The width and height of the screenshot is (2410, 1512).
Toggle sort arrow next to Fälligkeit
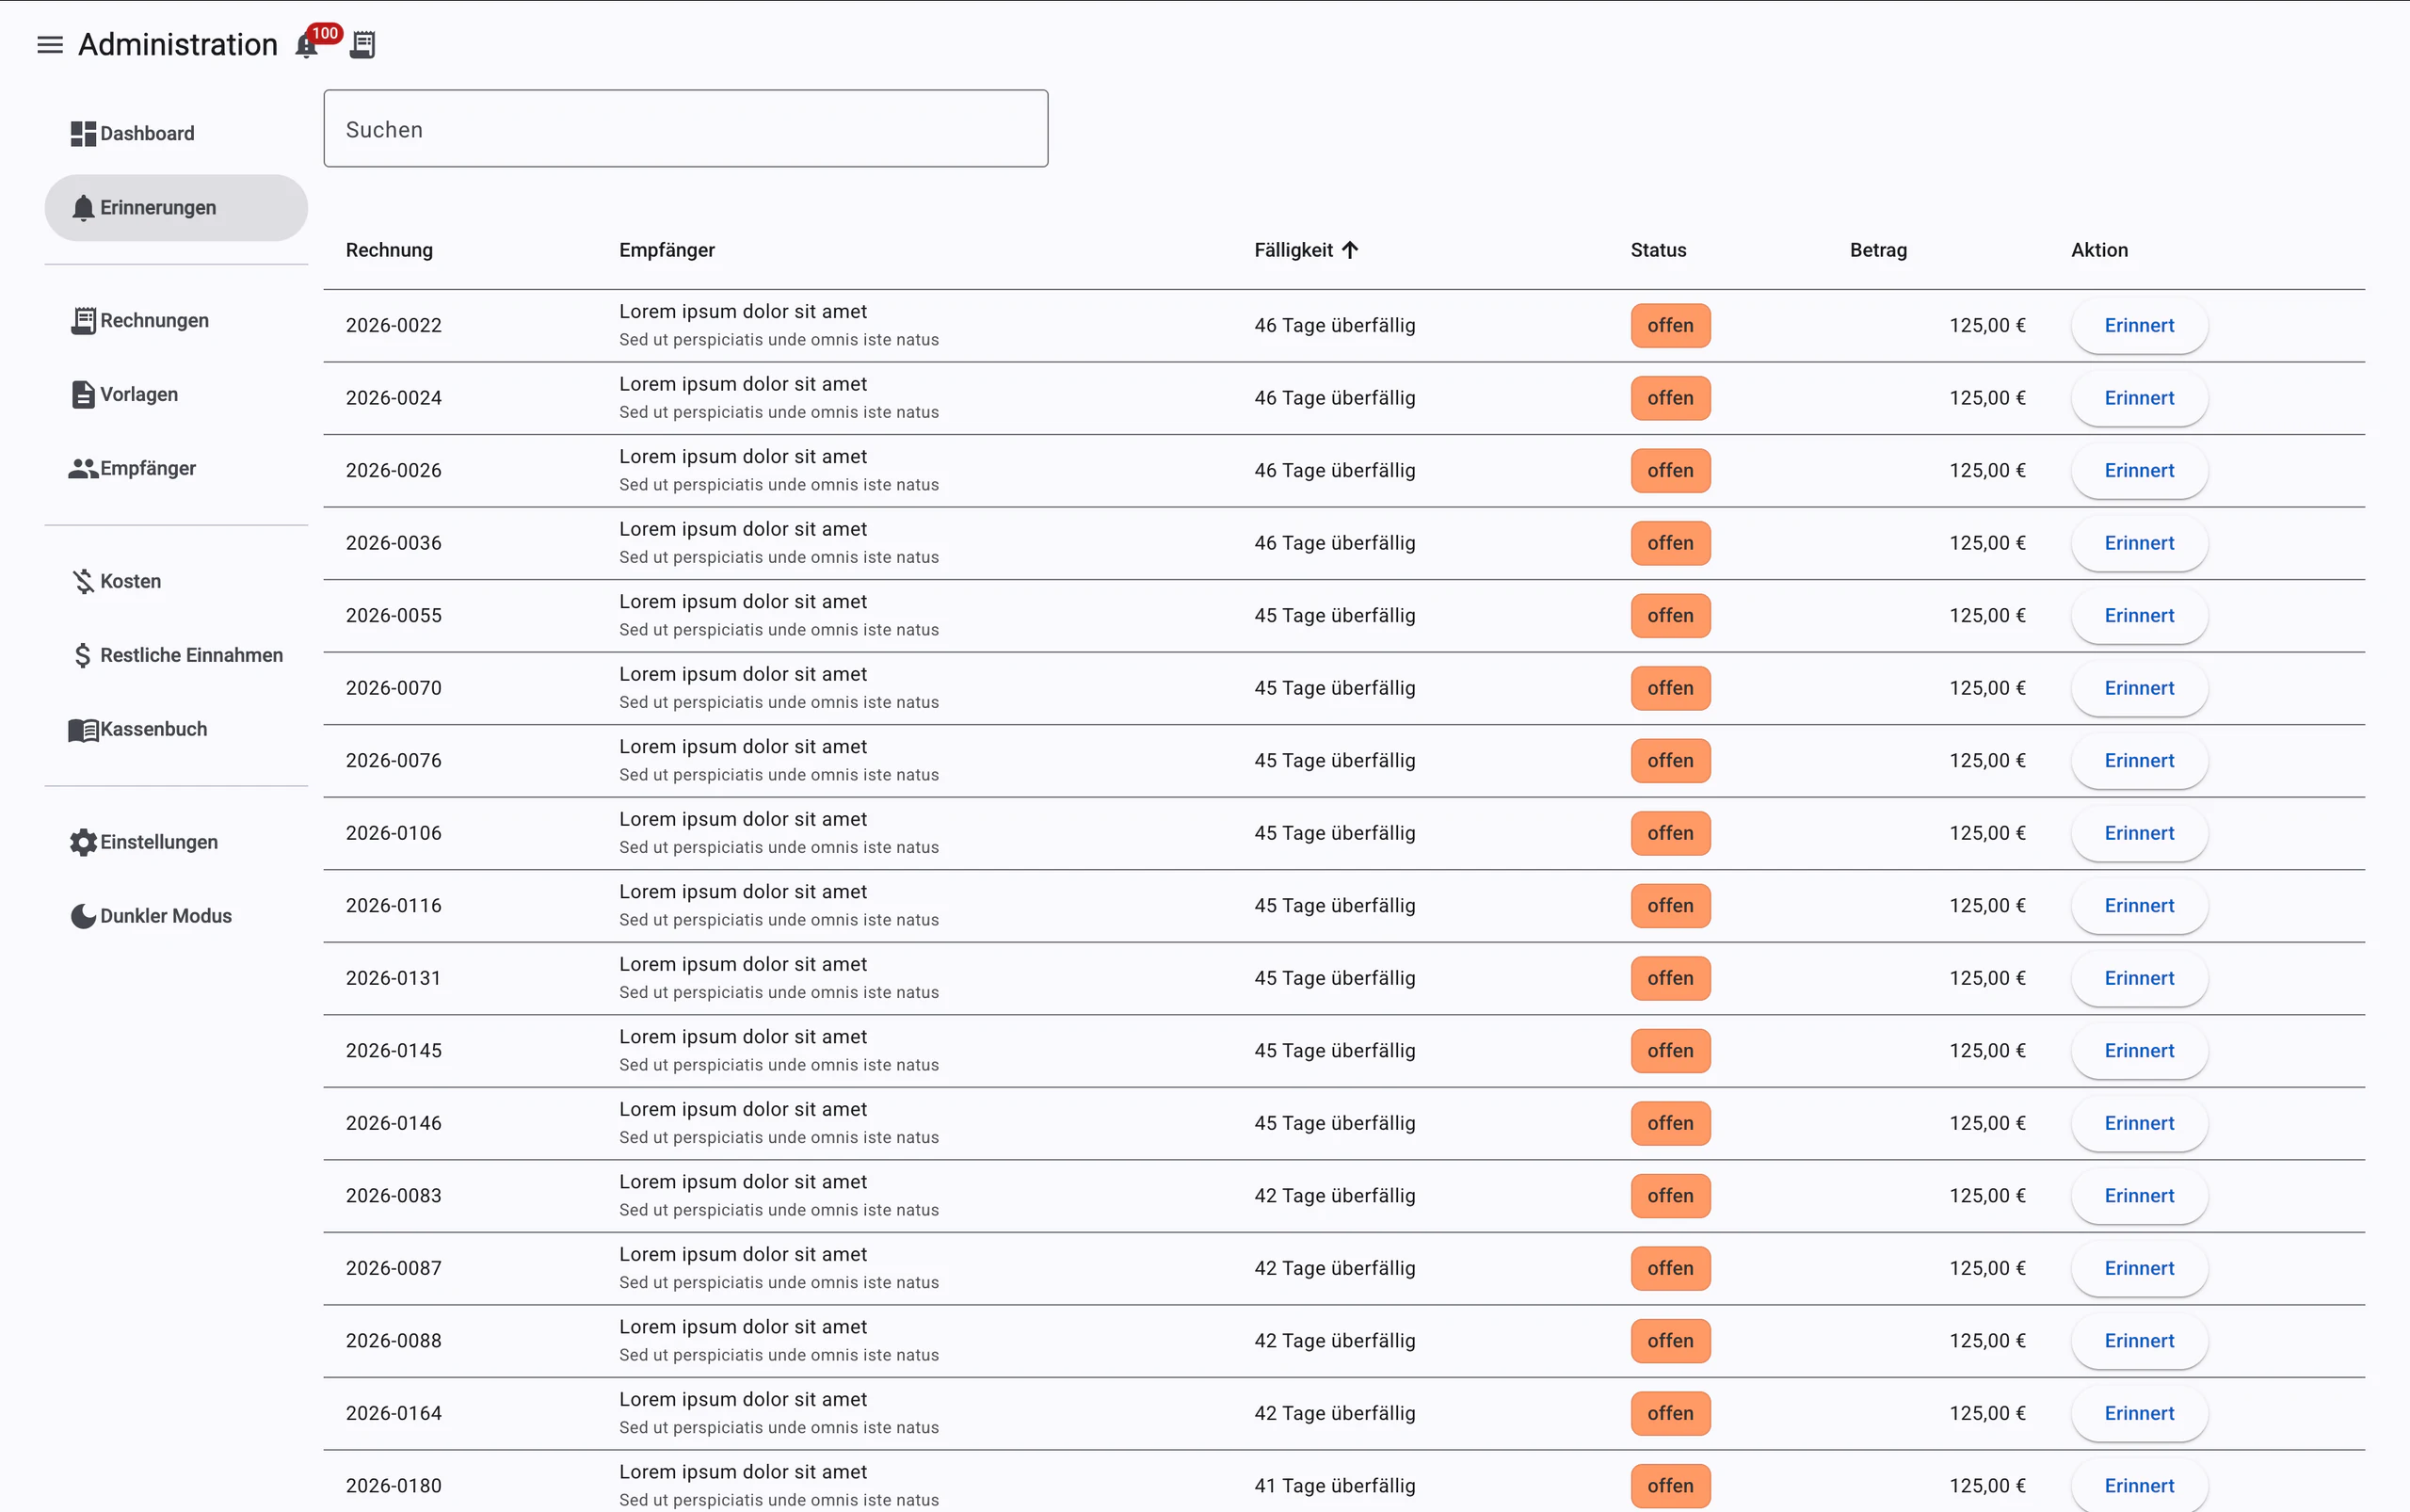coord(1350,250)
